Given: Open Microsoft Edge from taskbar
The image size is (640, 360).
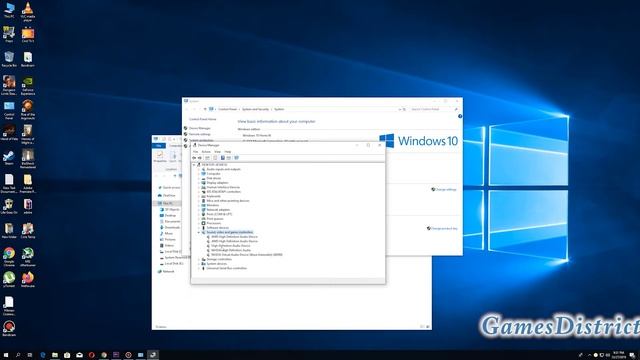Looking at the screenshot, I should click(x=43, y=355).
